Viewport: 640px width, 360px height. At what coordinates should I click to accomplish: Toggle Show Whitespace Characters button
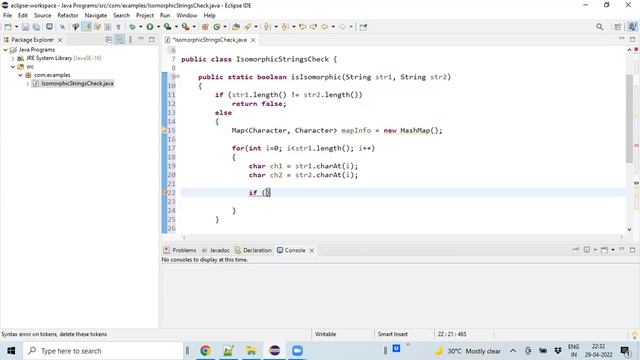[x=118, y=27]
